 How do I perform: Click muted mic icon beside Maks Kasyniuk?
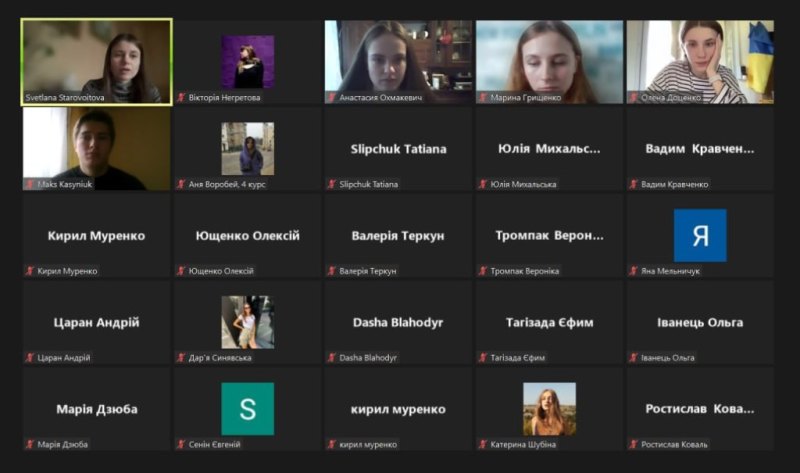coord(30,184)
